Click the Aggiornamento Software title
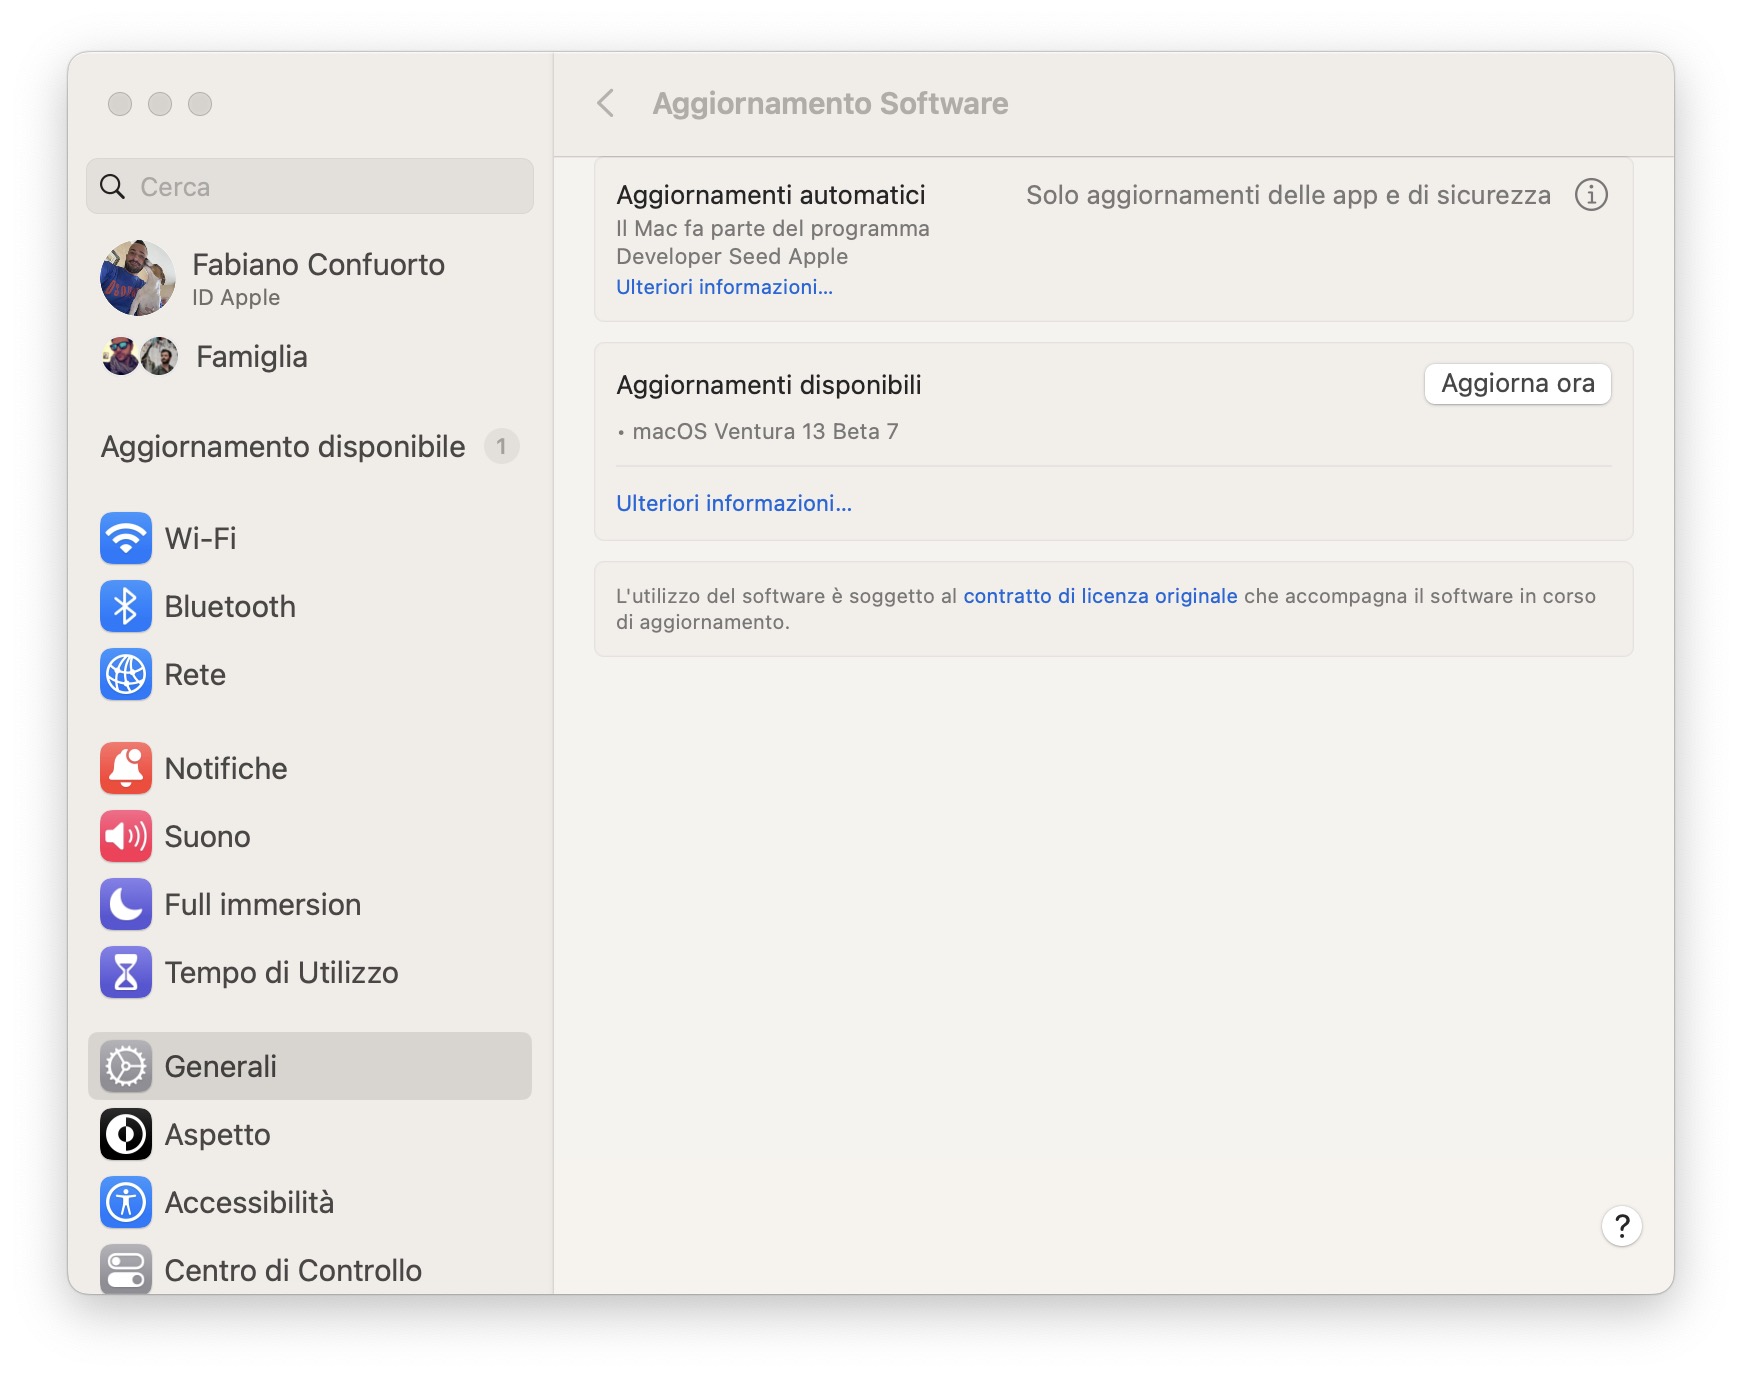This screenshot has height=1378, width=1742. click(830, 104)
